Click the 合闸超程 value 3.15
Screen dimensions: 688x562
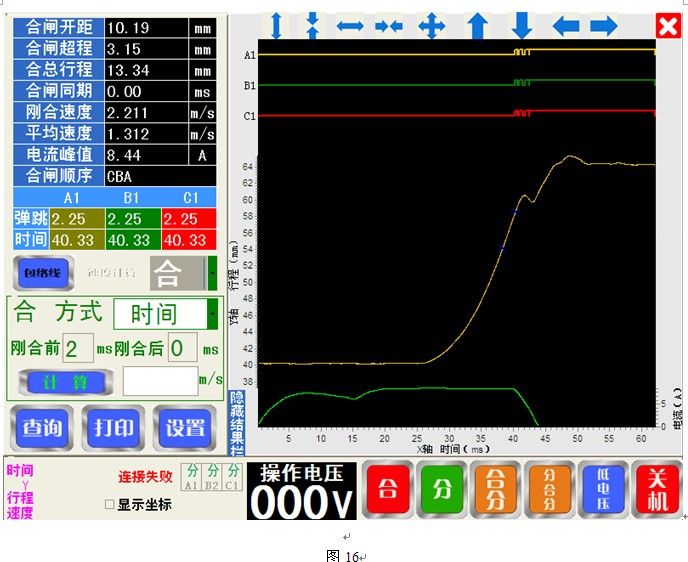coord(147,49)
